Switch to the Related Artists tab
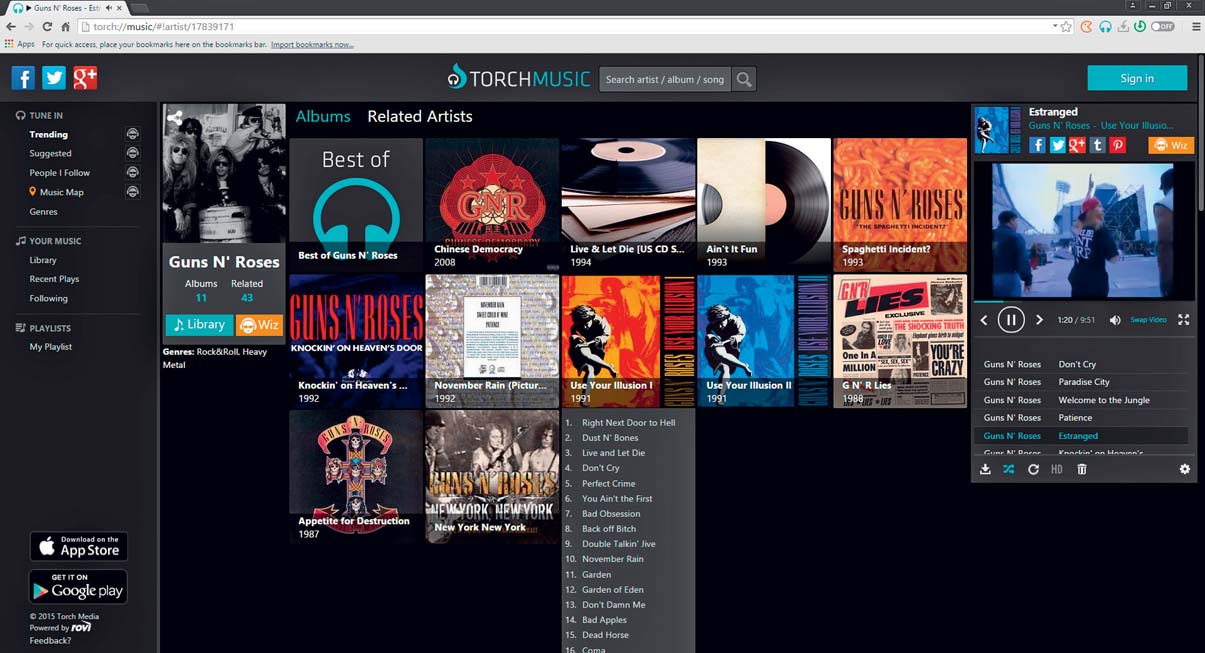This screenshot has height=653, width=1205. pyautogui.click(x=420, y=116)
